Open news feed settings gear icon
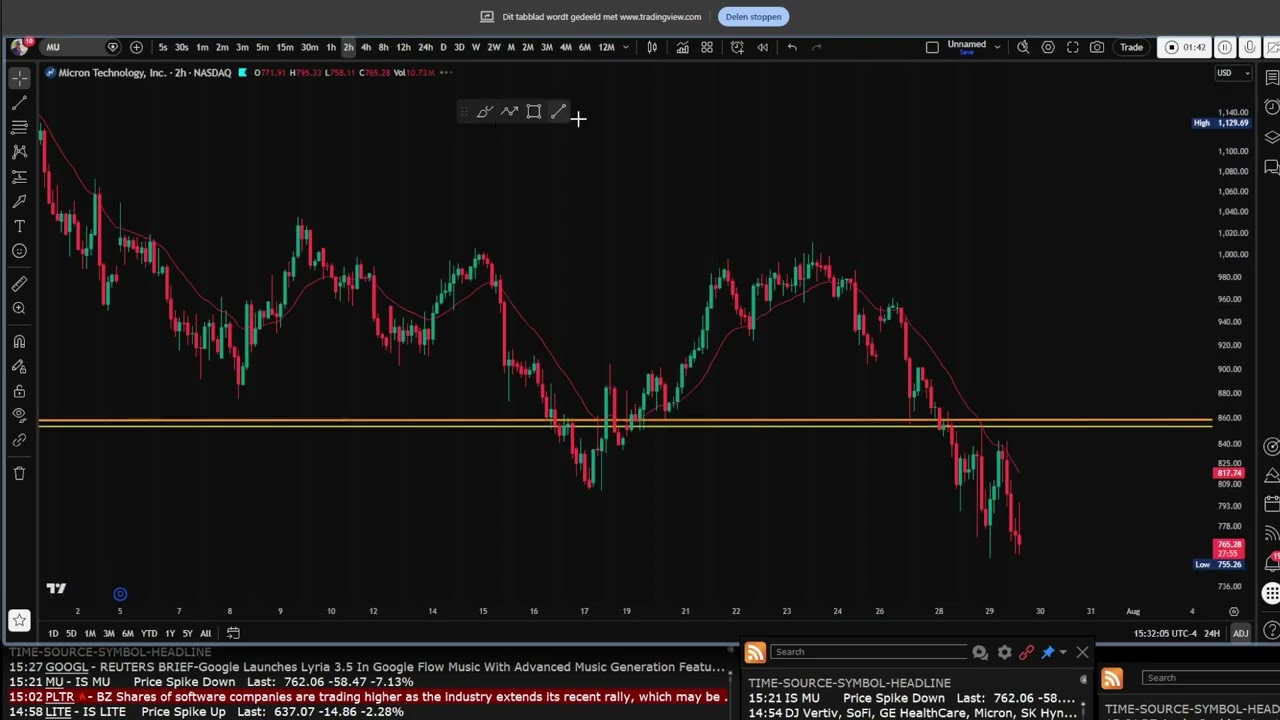Viewport: 1280px width, 720px height. point(1004,653)
